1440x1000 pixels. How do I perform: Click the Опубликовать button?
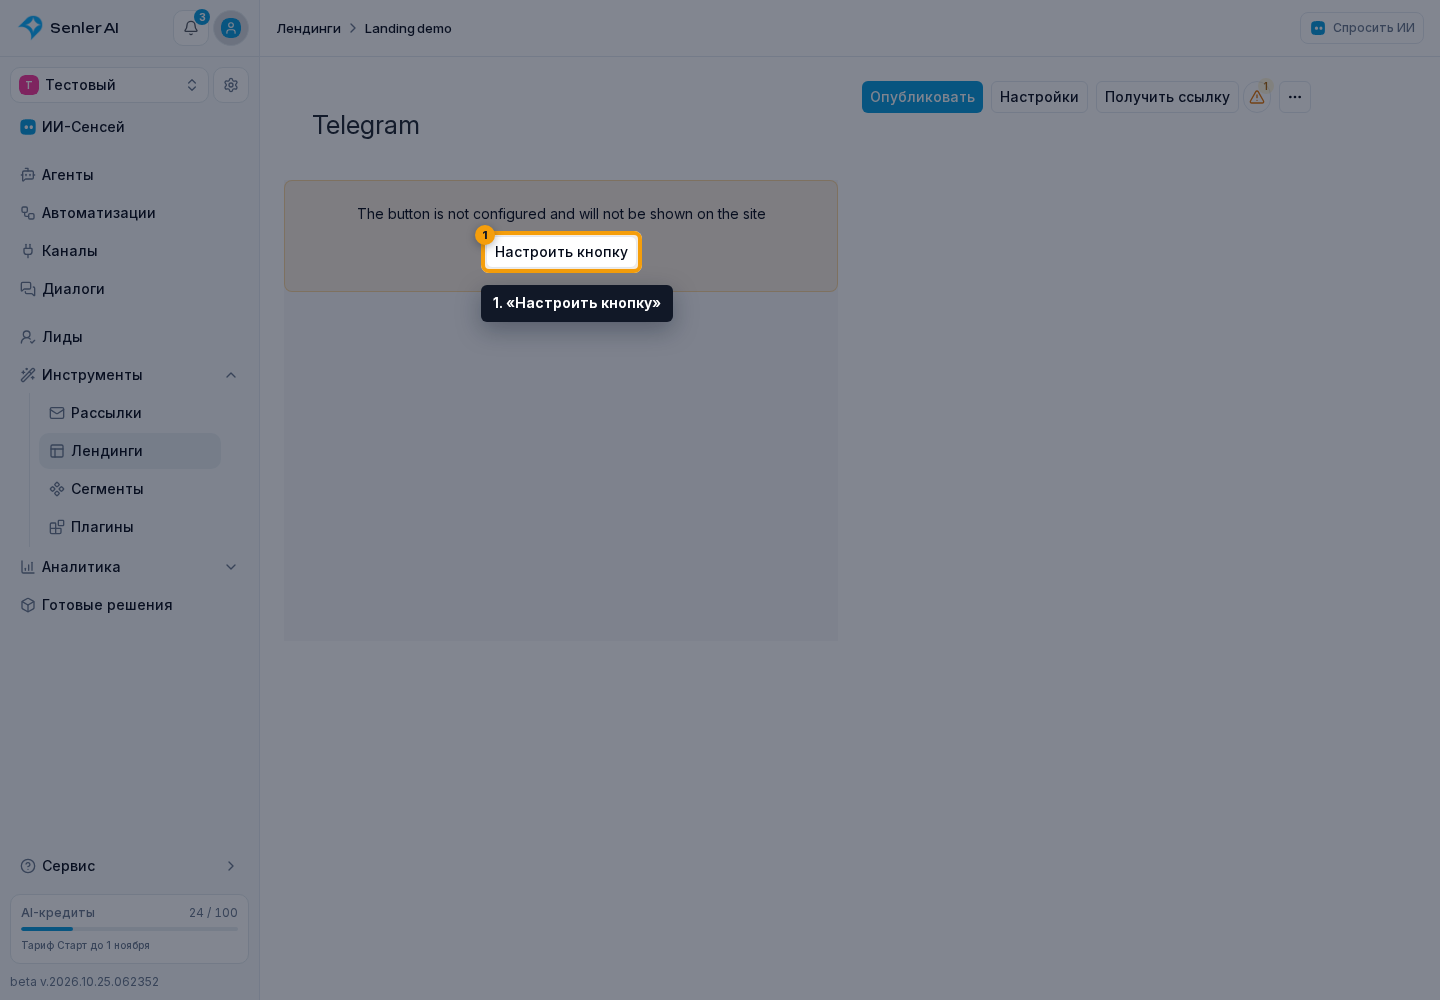tap(922, 97)
